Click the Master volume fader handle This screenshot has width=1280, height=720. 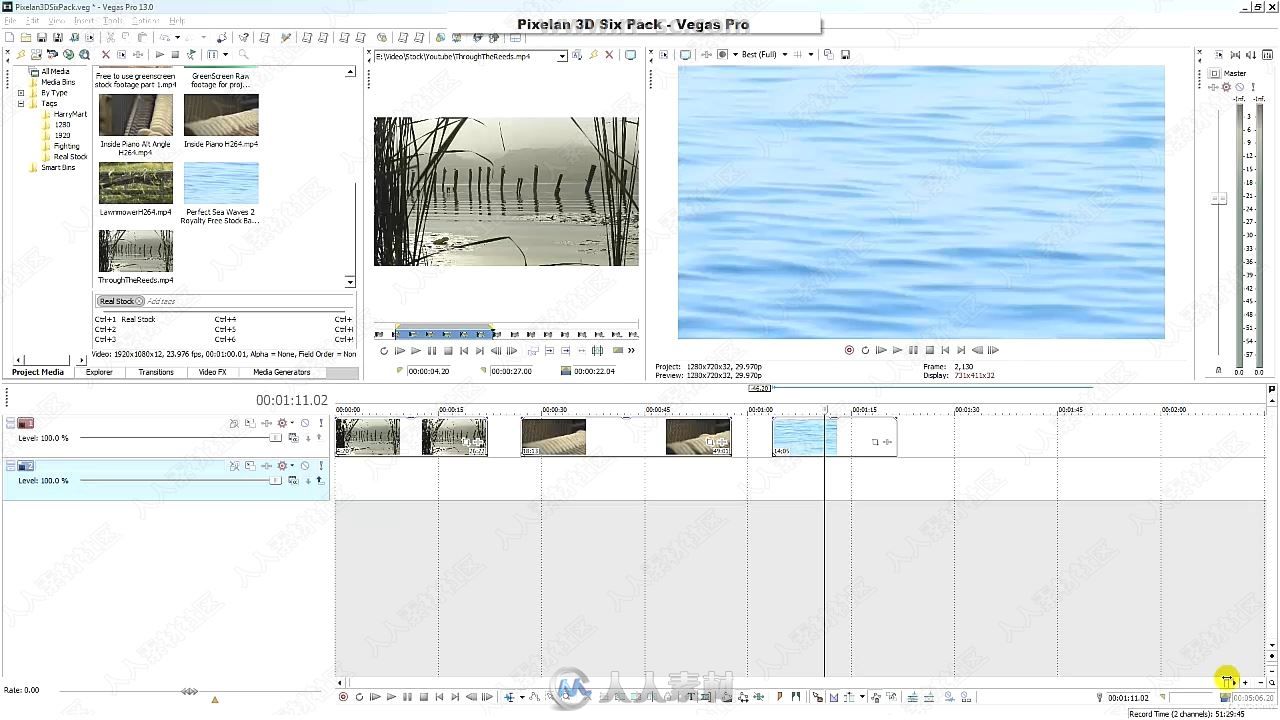point(1218,199)
